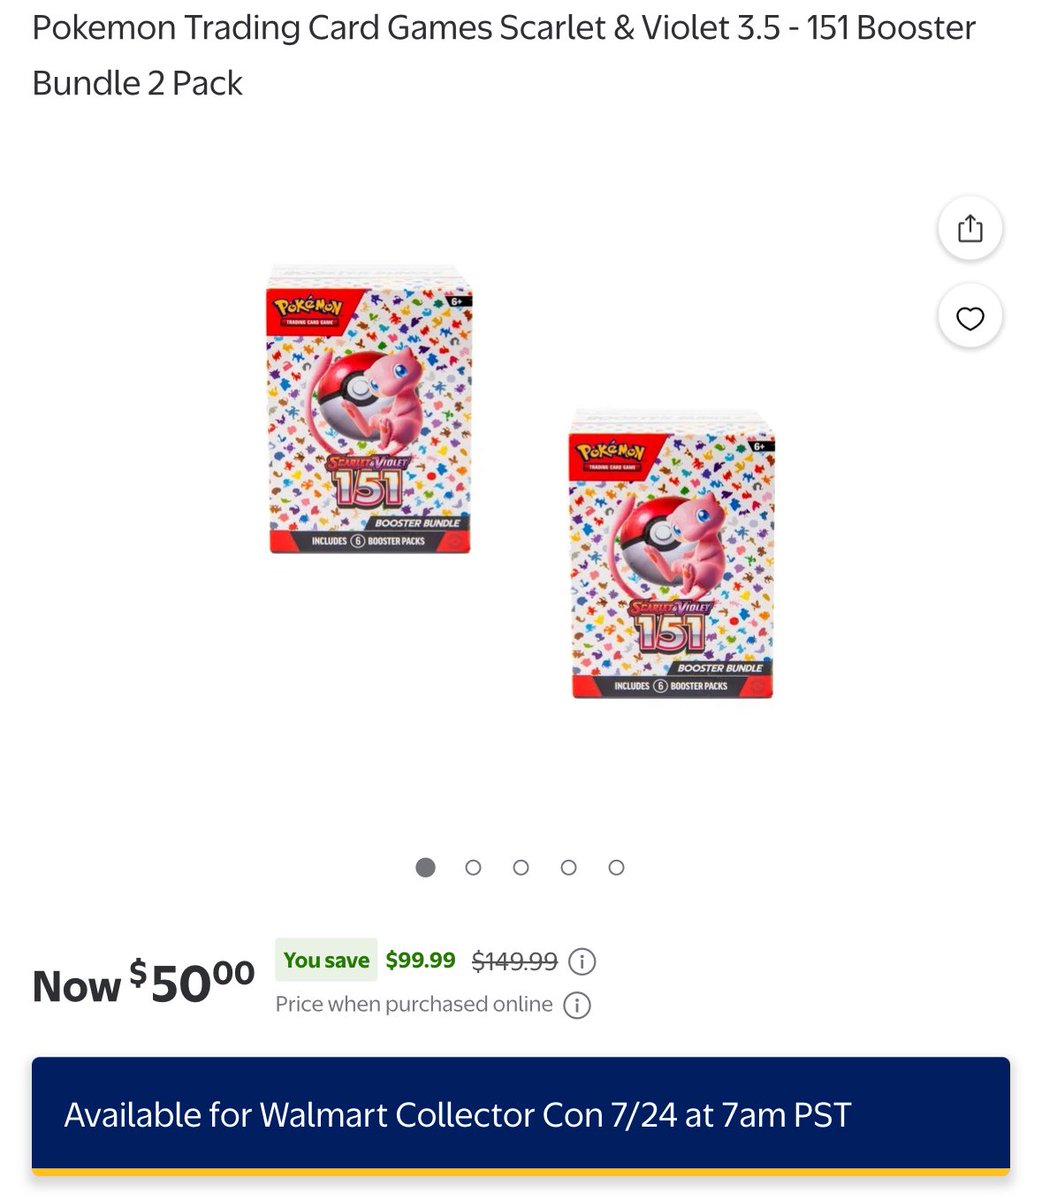Jump to the fourth carousel image dot
This screenshot has width=1042, height=1200.
click(x=569, y=867)
